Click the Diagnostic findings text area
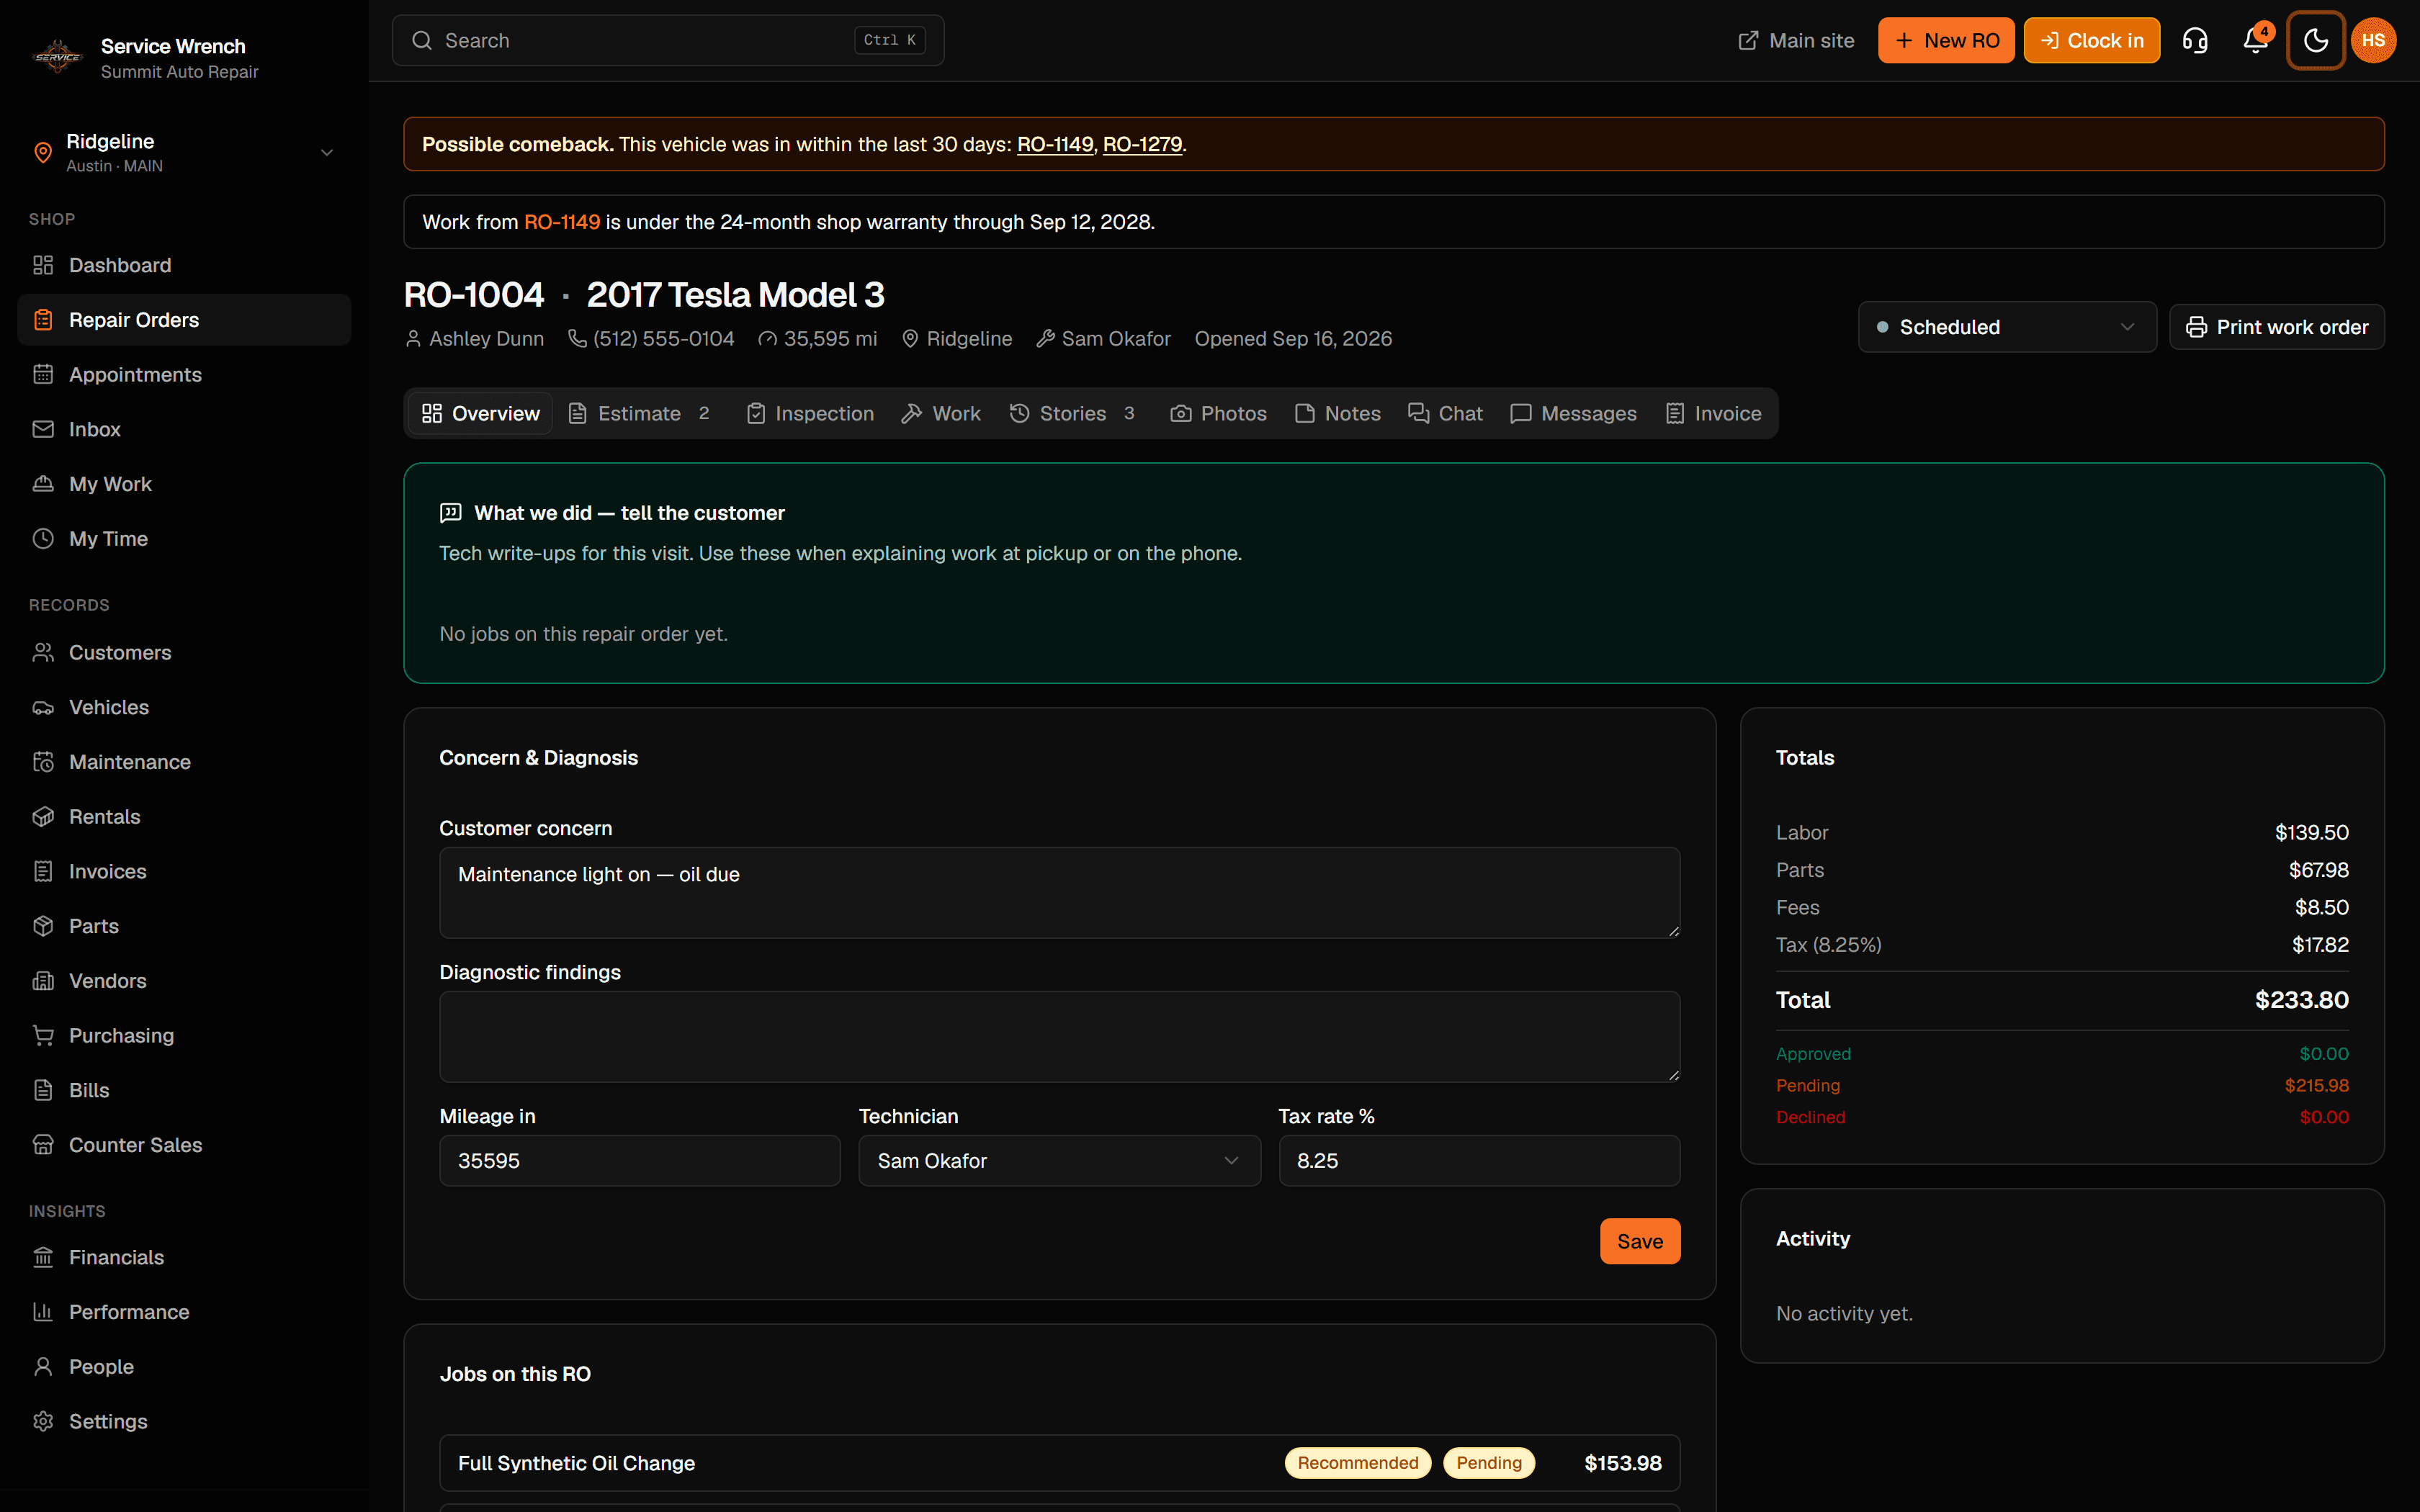Viewport: 2420px width, 1512px height. (1059, 1036)
